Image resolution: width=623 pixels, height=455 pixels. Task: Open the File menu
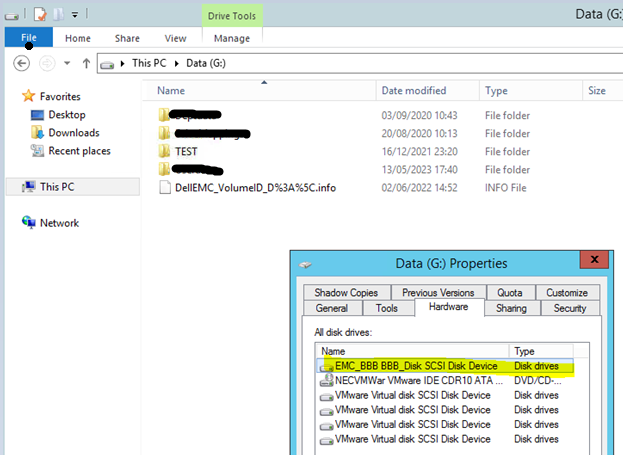pos(28,38)
